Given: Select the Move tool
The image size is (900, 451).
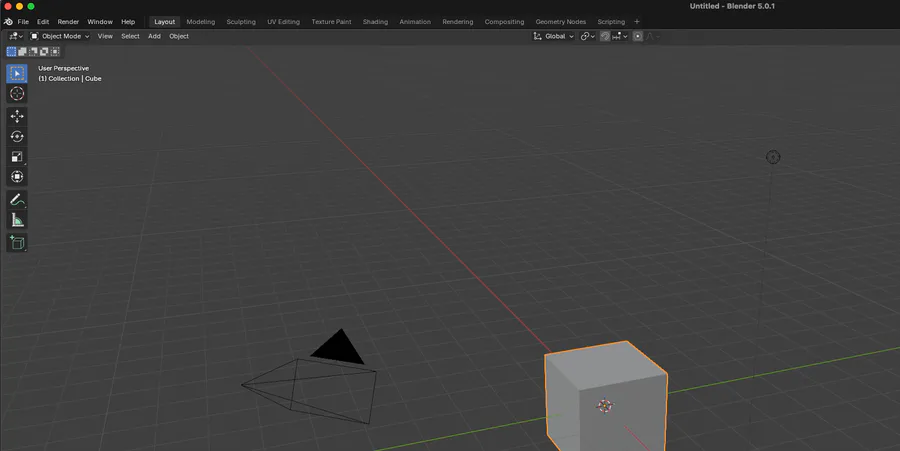Looking at the screenshot, I should pyautogui.click(x=17, y=116).
